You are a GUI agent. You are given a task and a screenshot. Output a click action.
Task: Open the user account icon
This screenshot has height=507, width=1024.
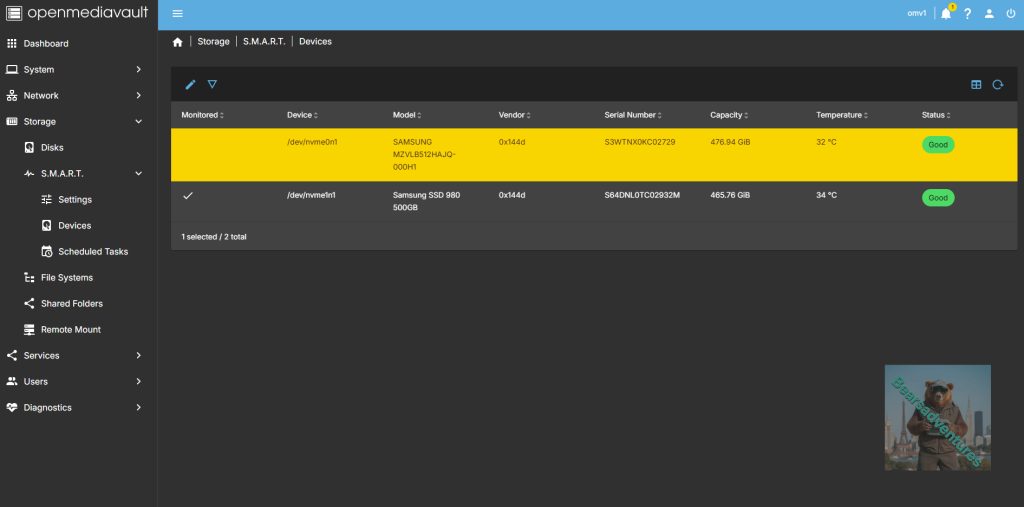pos(989,14)
